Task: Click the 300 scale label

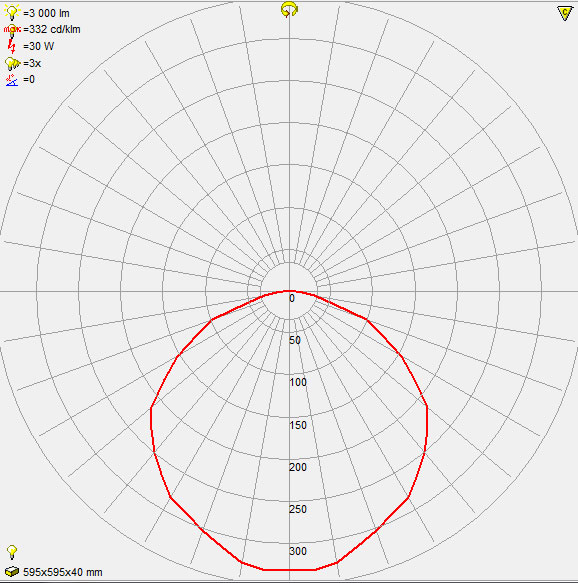Action: coord(298,551)
